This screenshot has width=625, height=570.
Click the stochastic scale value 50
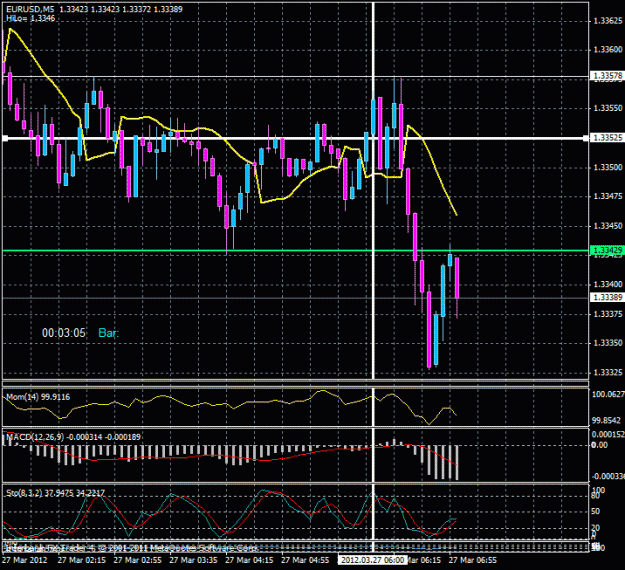596,511
